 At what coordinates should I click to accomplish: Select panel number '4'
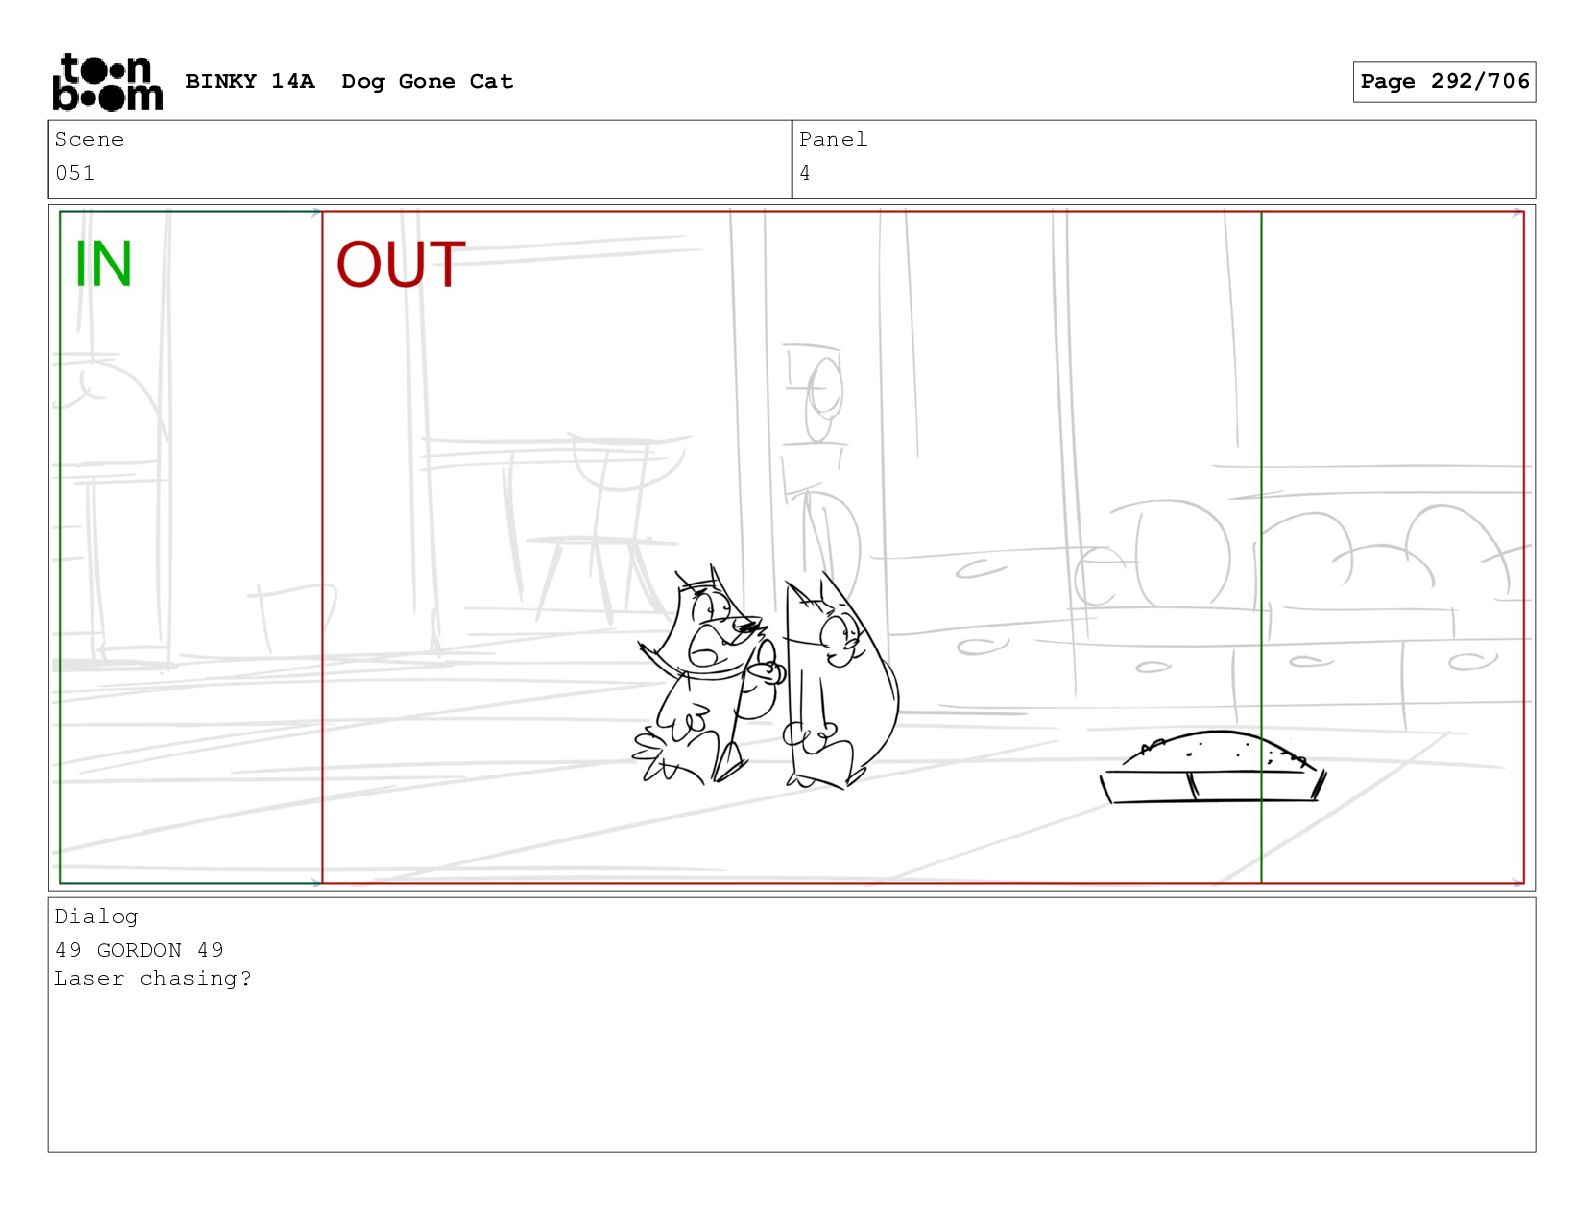pos(805,173)
